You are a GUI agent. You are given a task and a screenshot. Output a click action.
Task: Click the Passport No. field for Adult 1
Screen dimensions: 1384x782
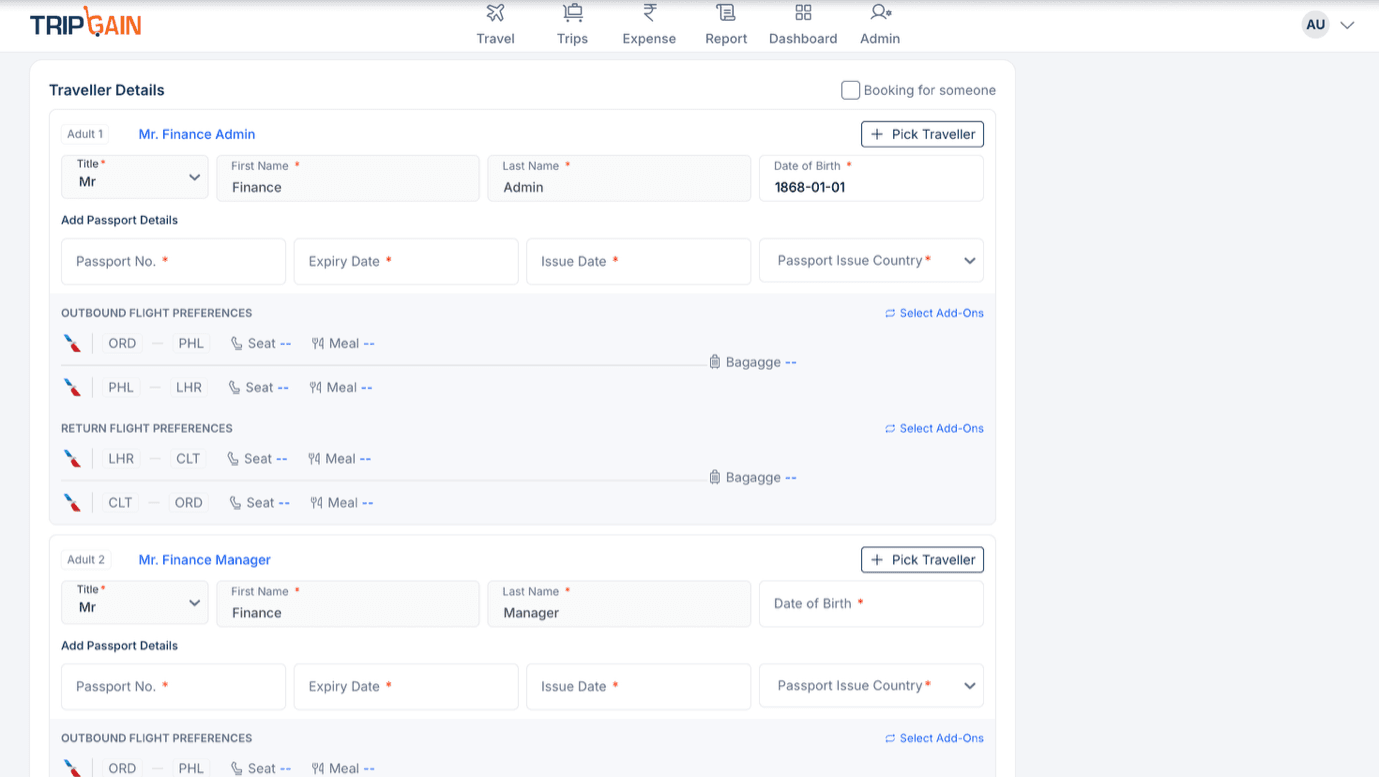(173, 261)
